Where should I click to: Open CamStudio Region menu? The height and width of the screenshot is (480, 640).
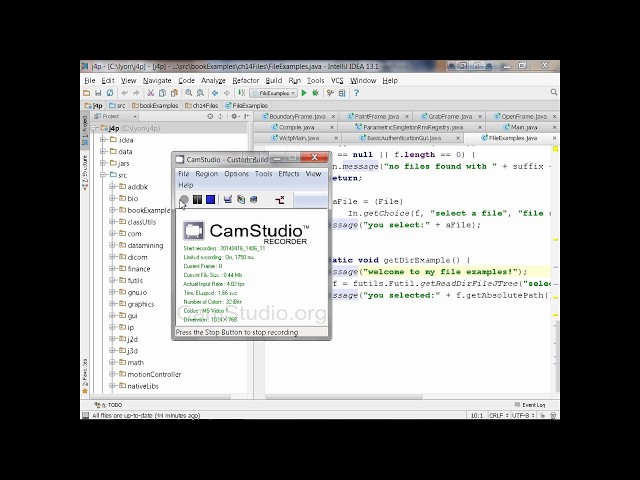click(x=207, y=173)
